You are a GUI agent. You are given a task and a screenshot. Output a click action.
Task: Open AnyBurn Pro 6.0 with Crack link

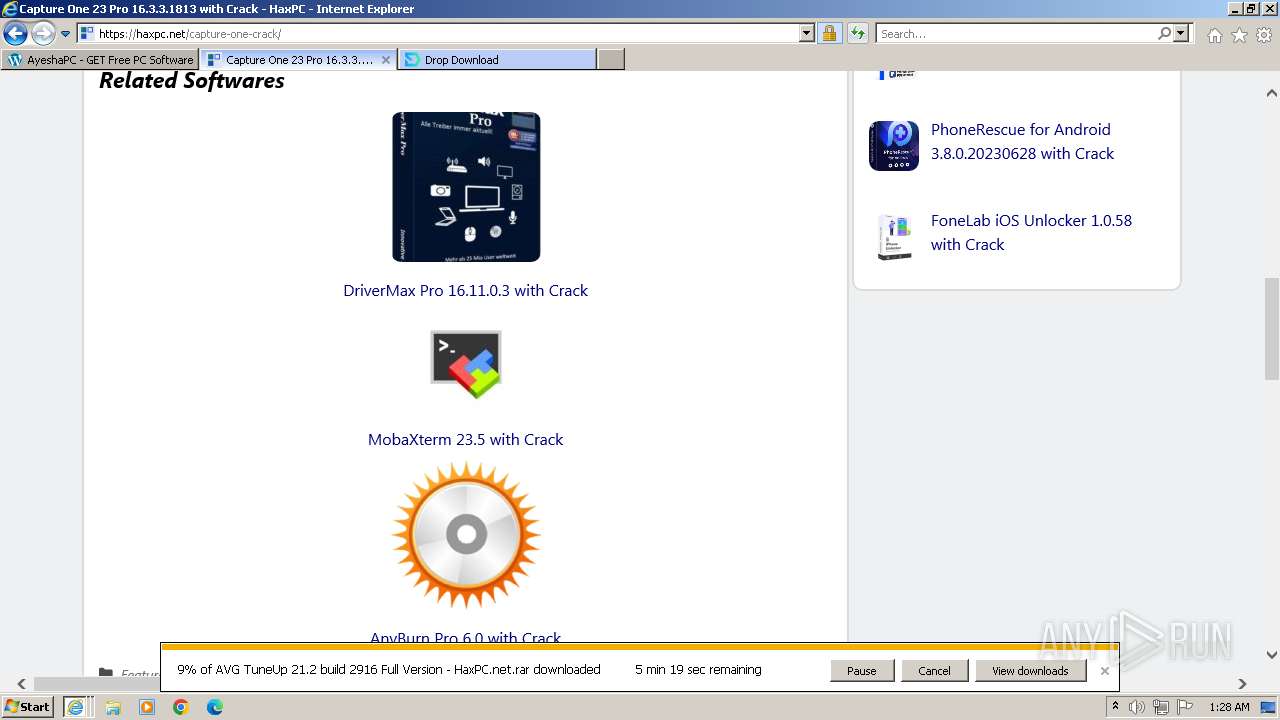(x=466, y=637)
